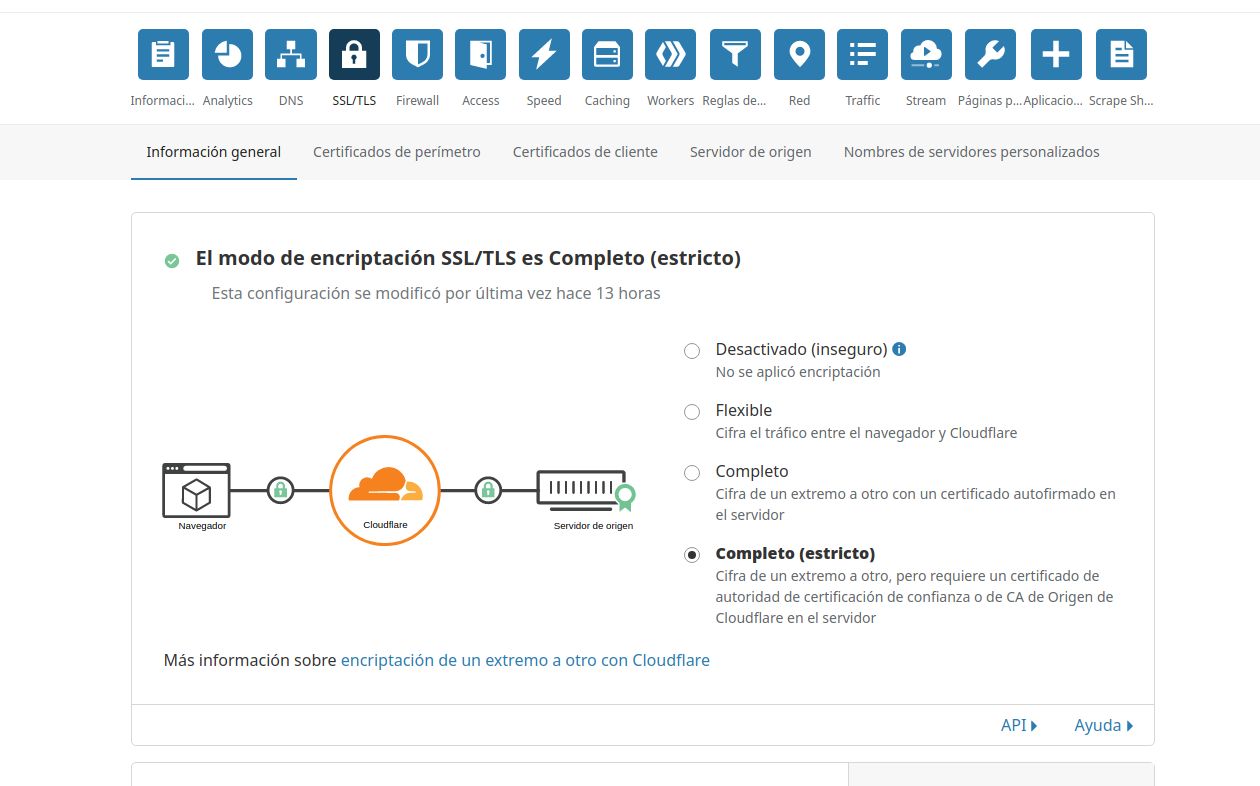
Task: Switch to Certificados de perímetro tab
Action: pos(397,152)
